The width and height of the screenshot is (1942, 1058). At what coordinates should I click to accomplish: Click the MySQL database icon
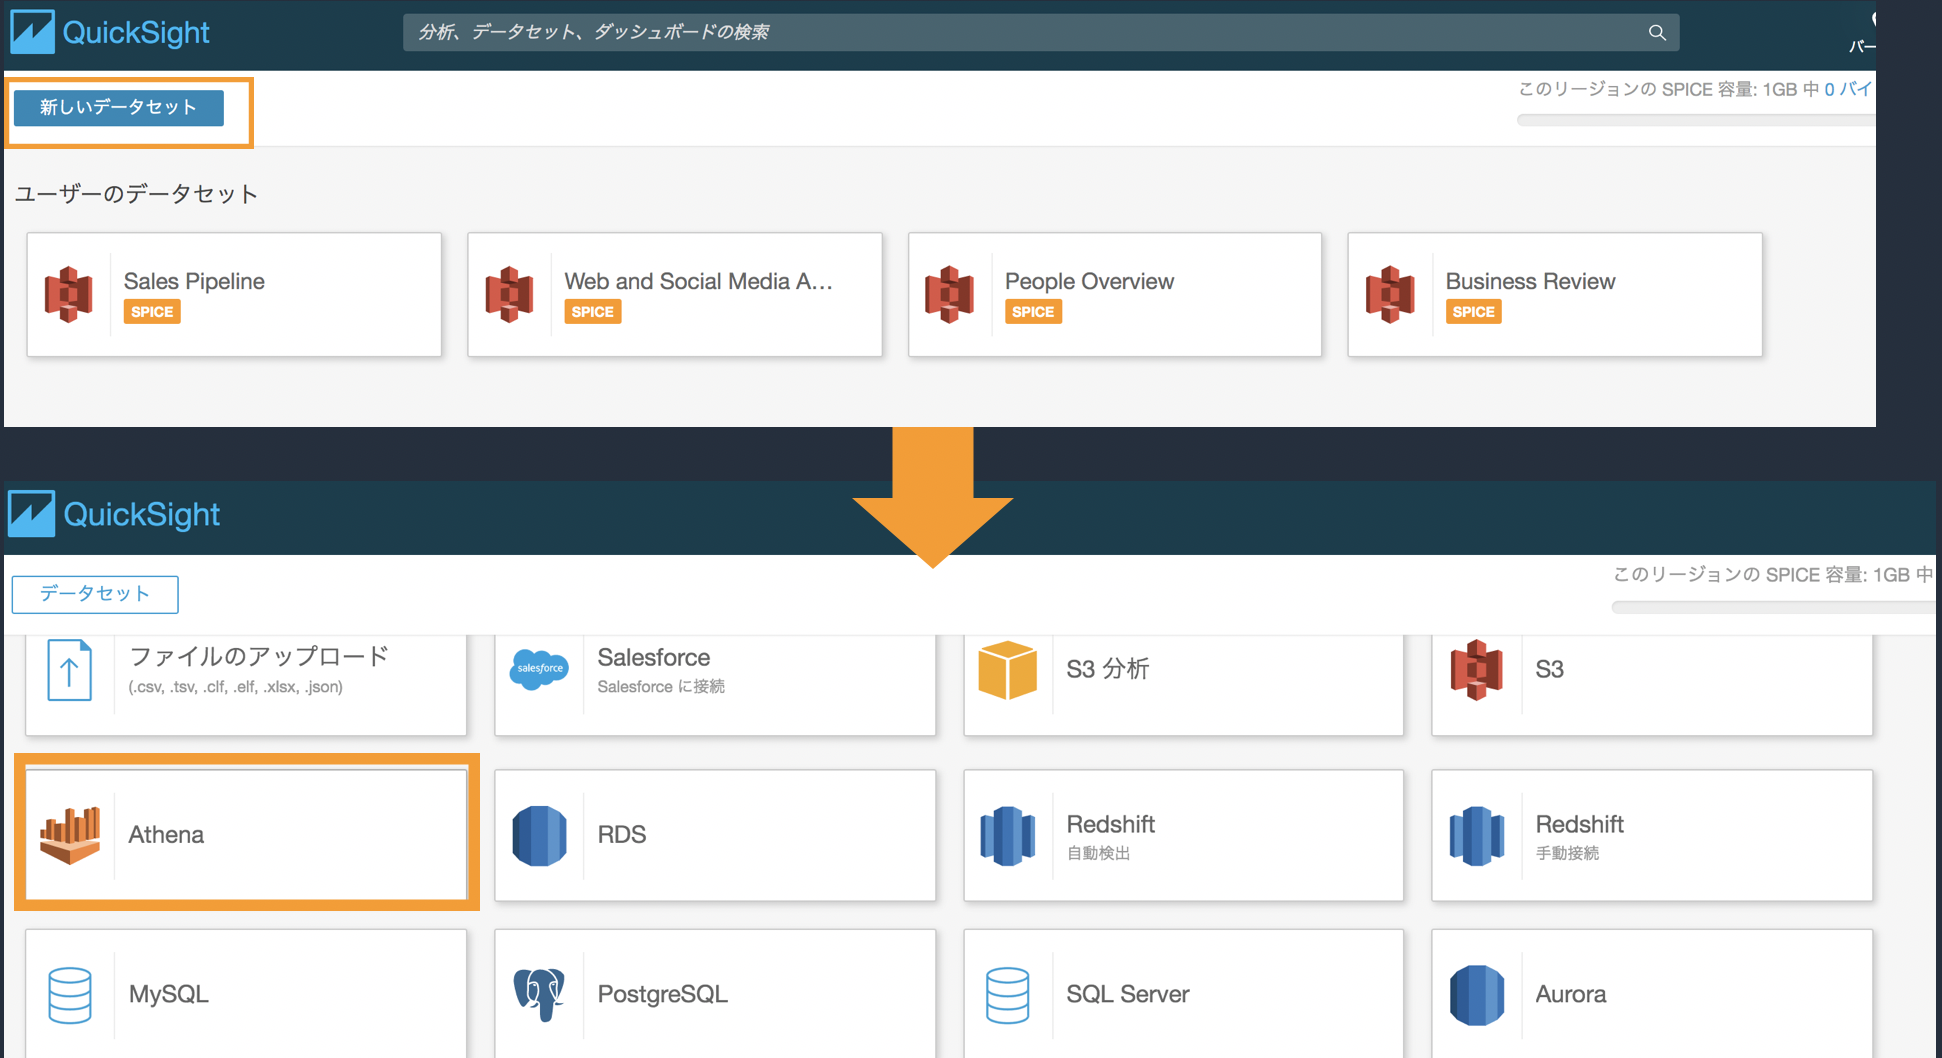(70, 995)
